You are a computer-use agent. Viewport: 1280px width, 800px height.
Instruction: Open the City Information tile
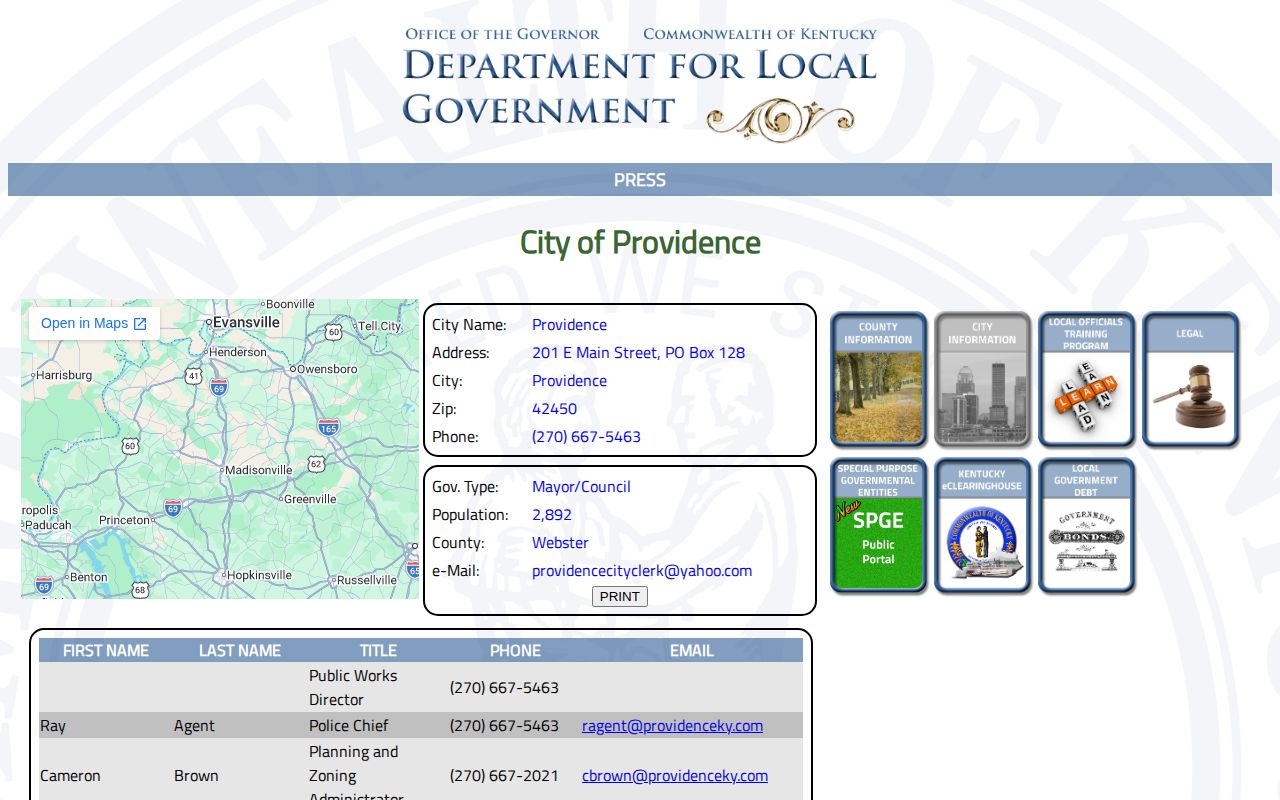pyautogui.click(x=982, y=379)
